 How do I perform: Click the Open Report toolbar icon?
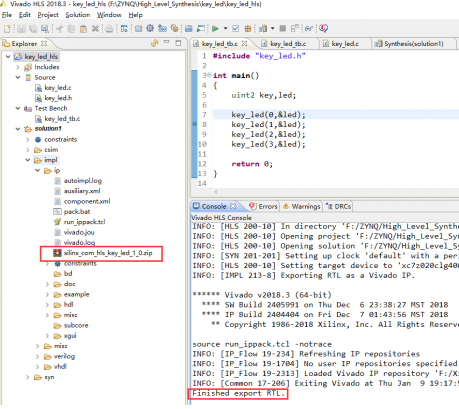point(263,29)
